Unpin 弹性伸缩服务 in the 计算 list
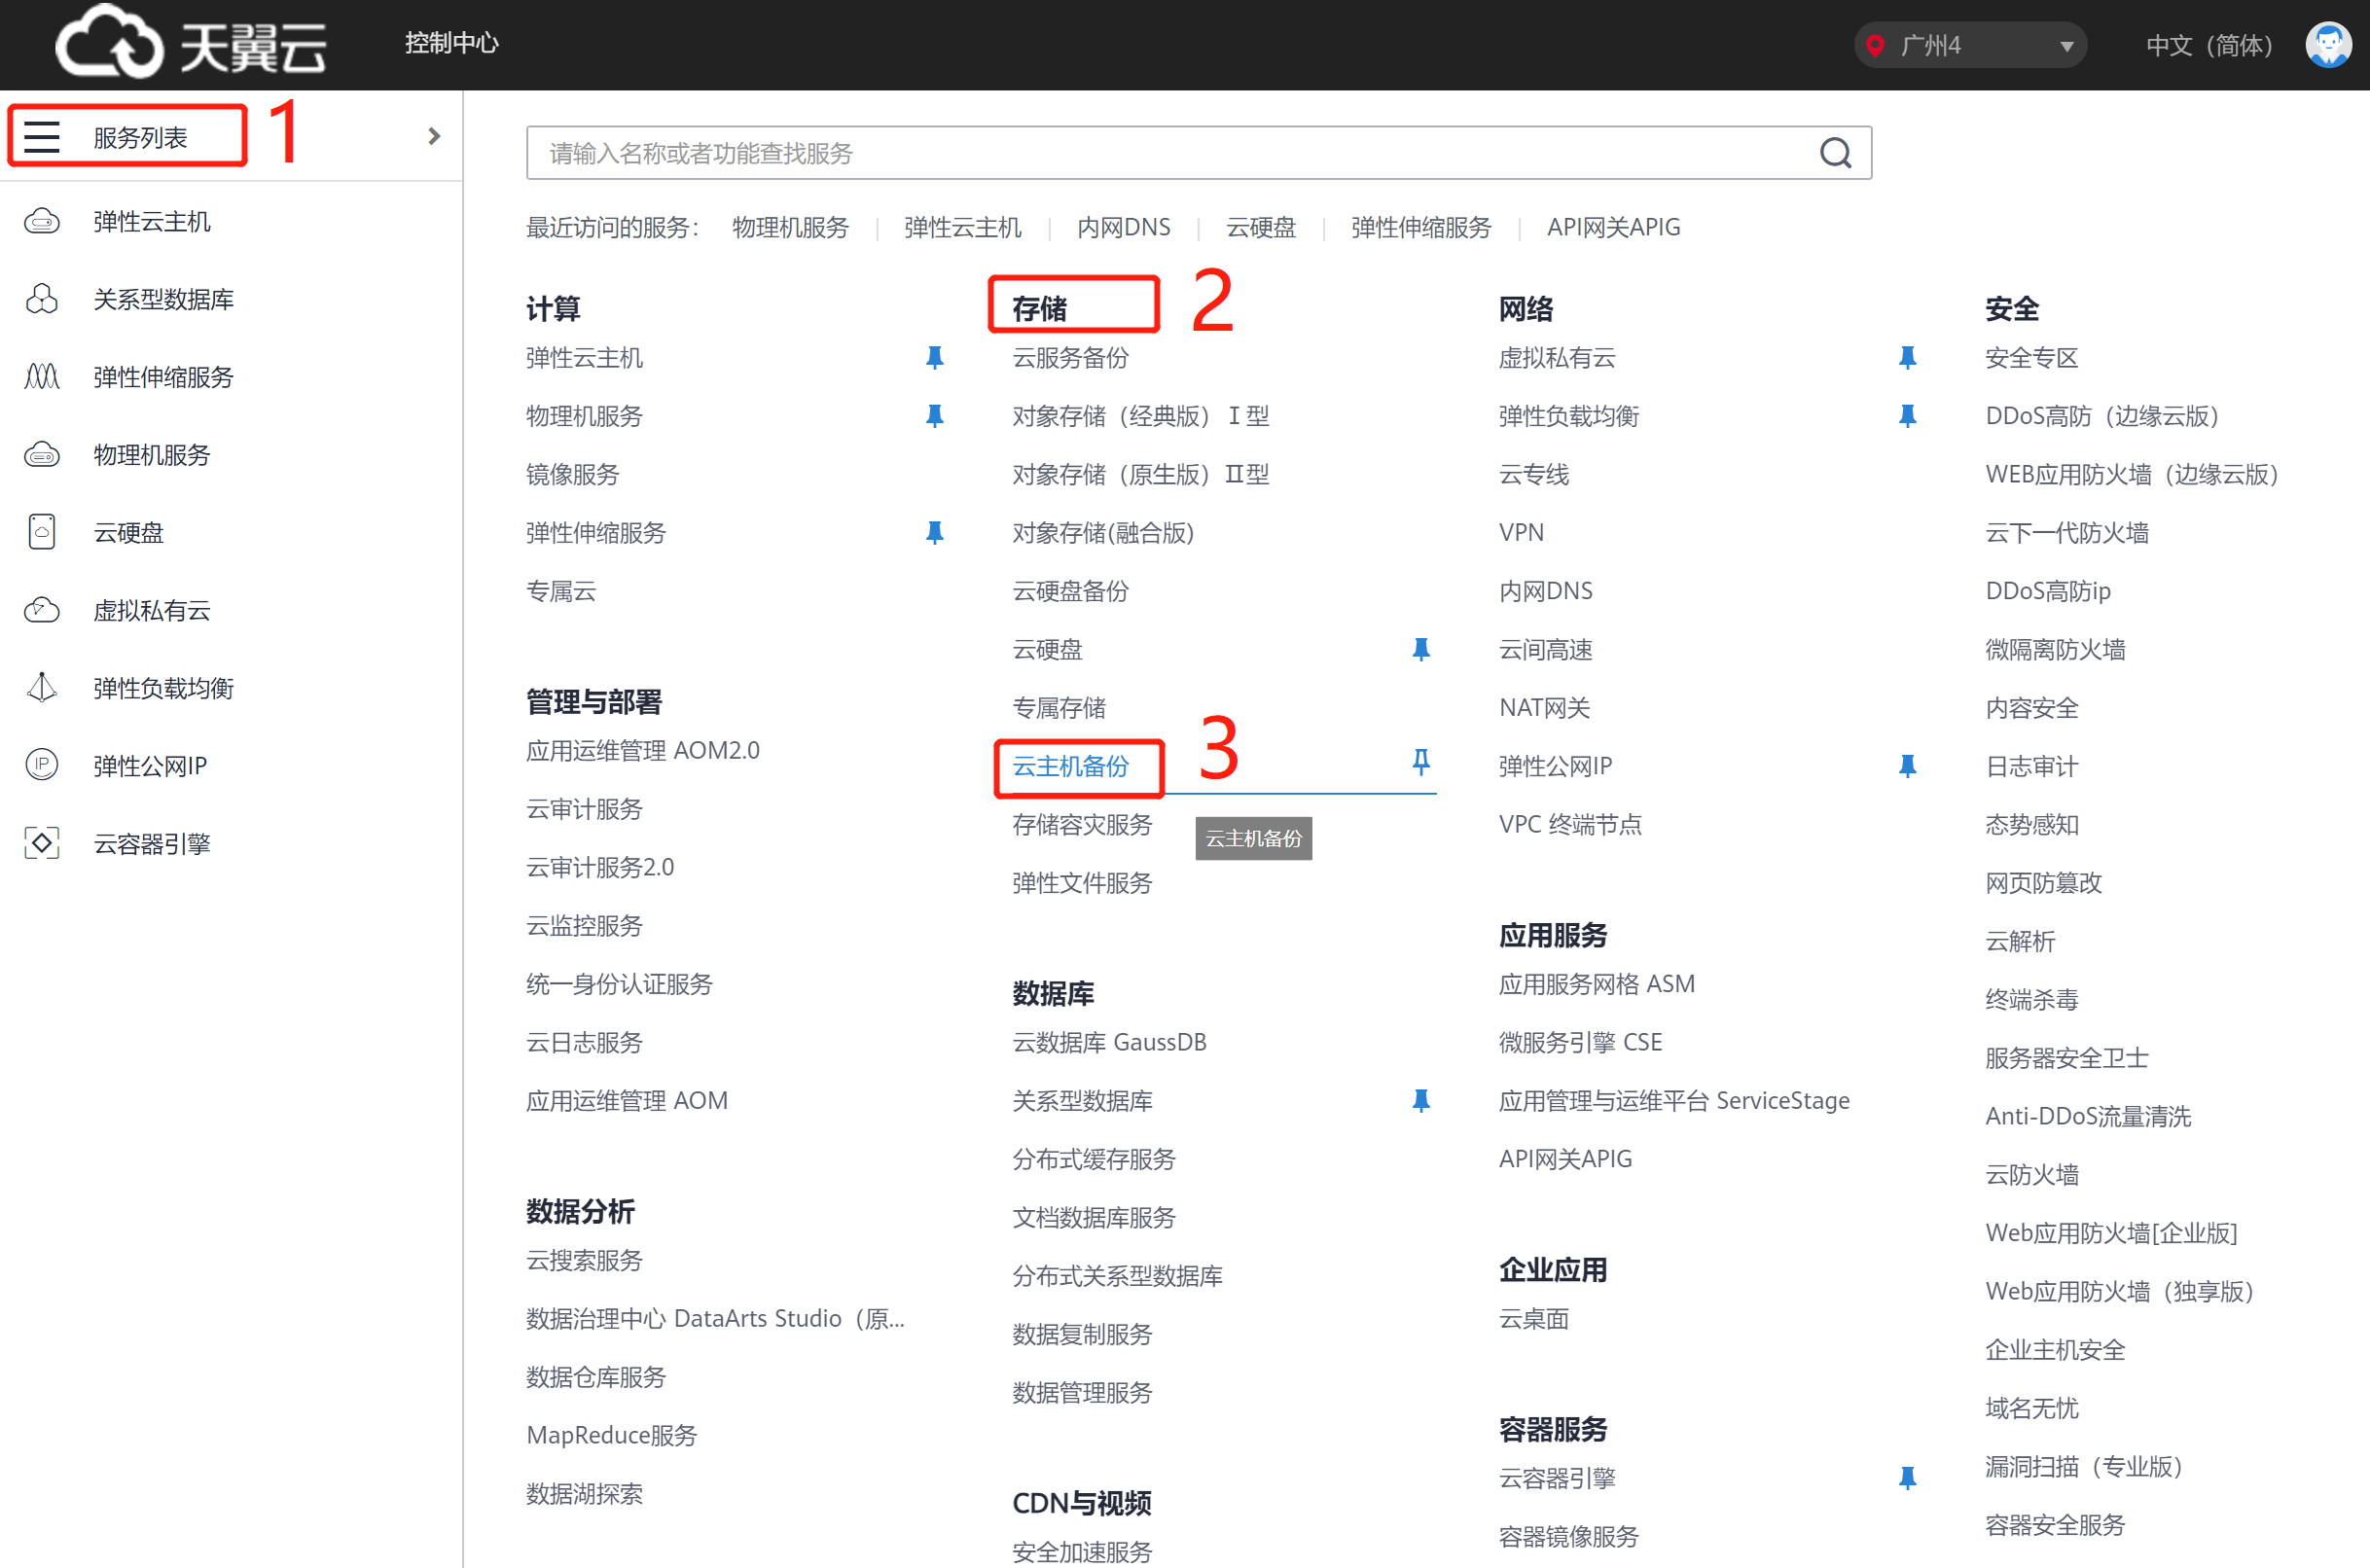This screenshot has width=2370, height=1568. coord(935,533)
